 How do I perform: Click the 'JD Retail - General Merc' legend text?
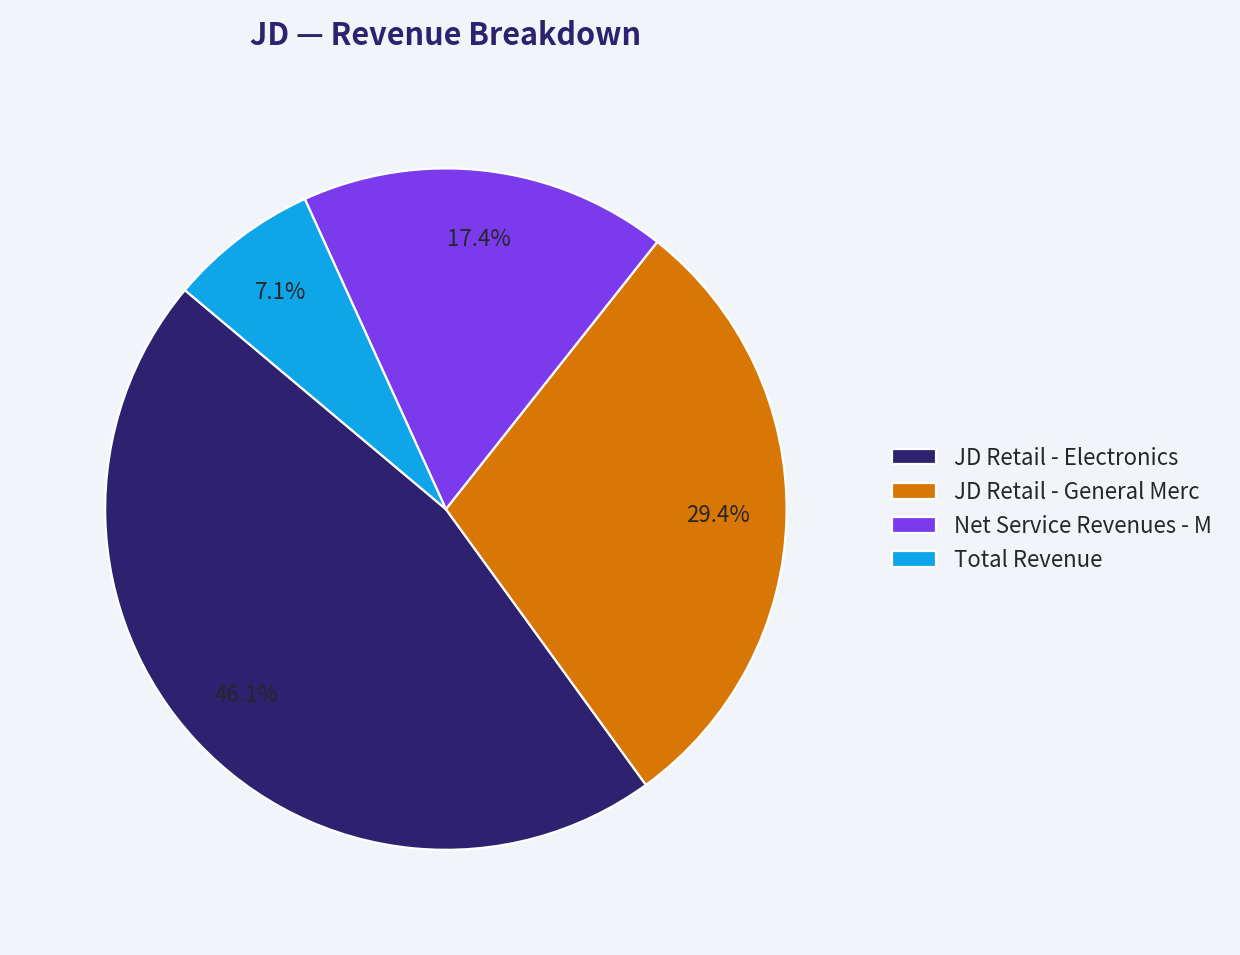[1077, 491]
